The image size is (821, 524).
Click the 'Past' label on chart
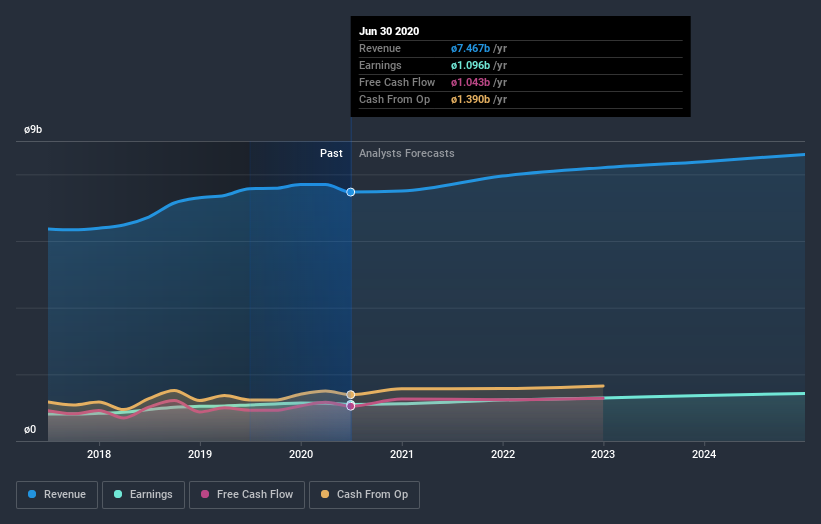point(331,153)
